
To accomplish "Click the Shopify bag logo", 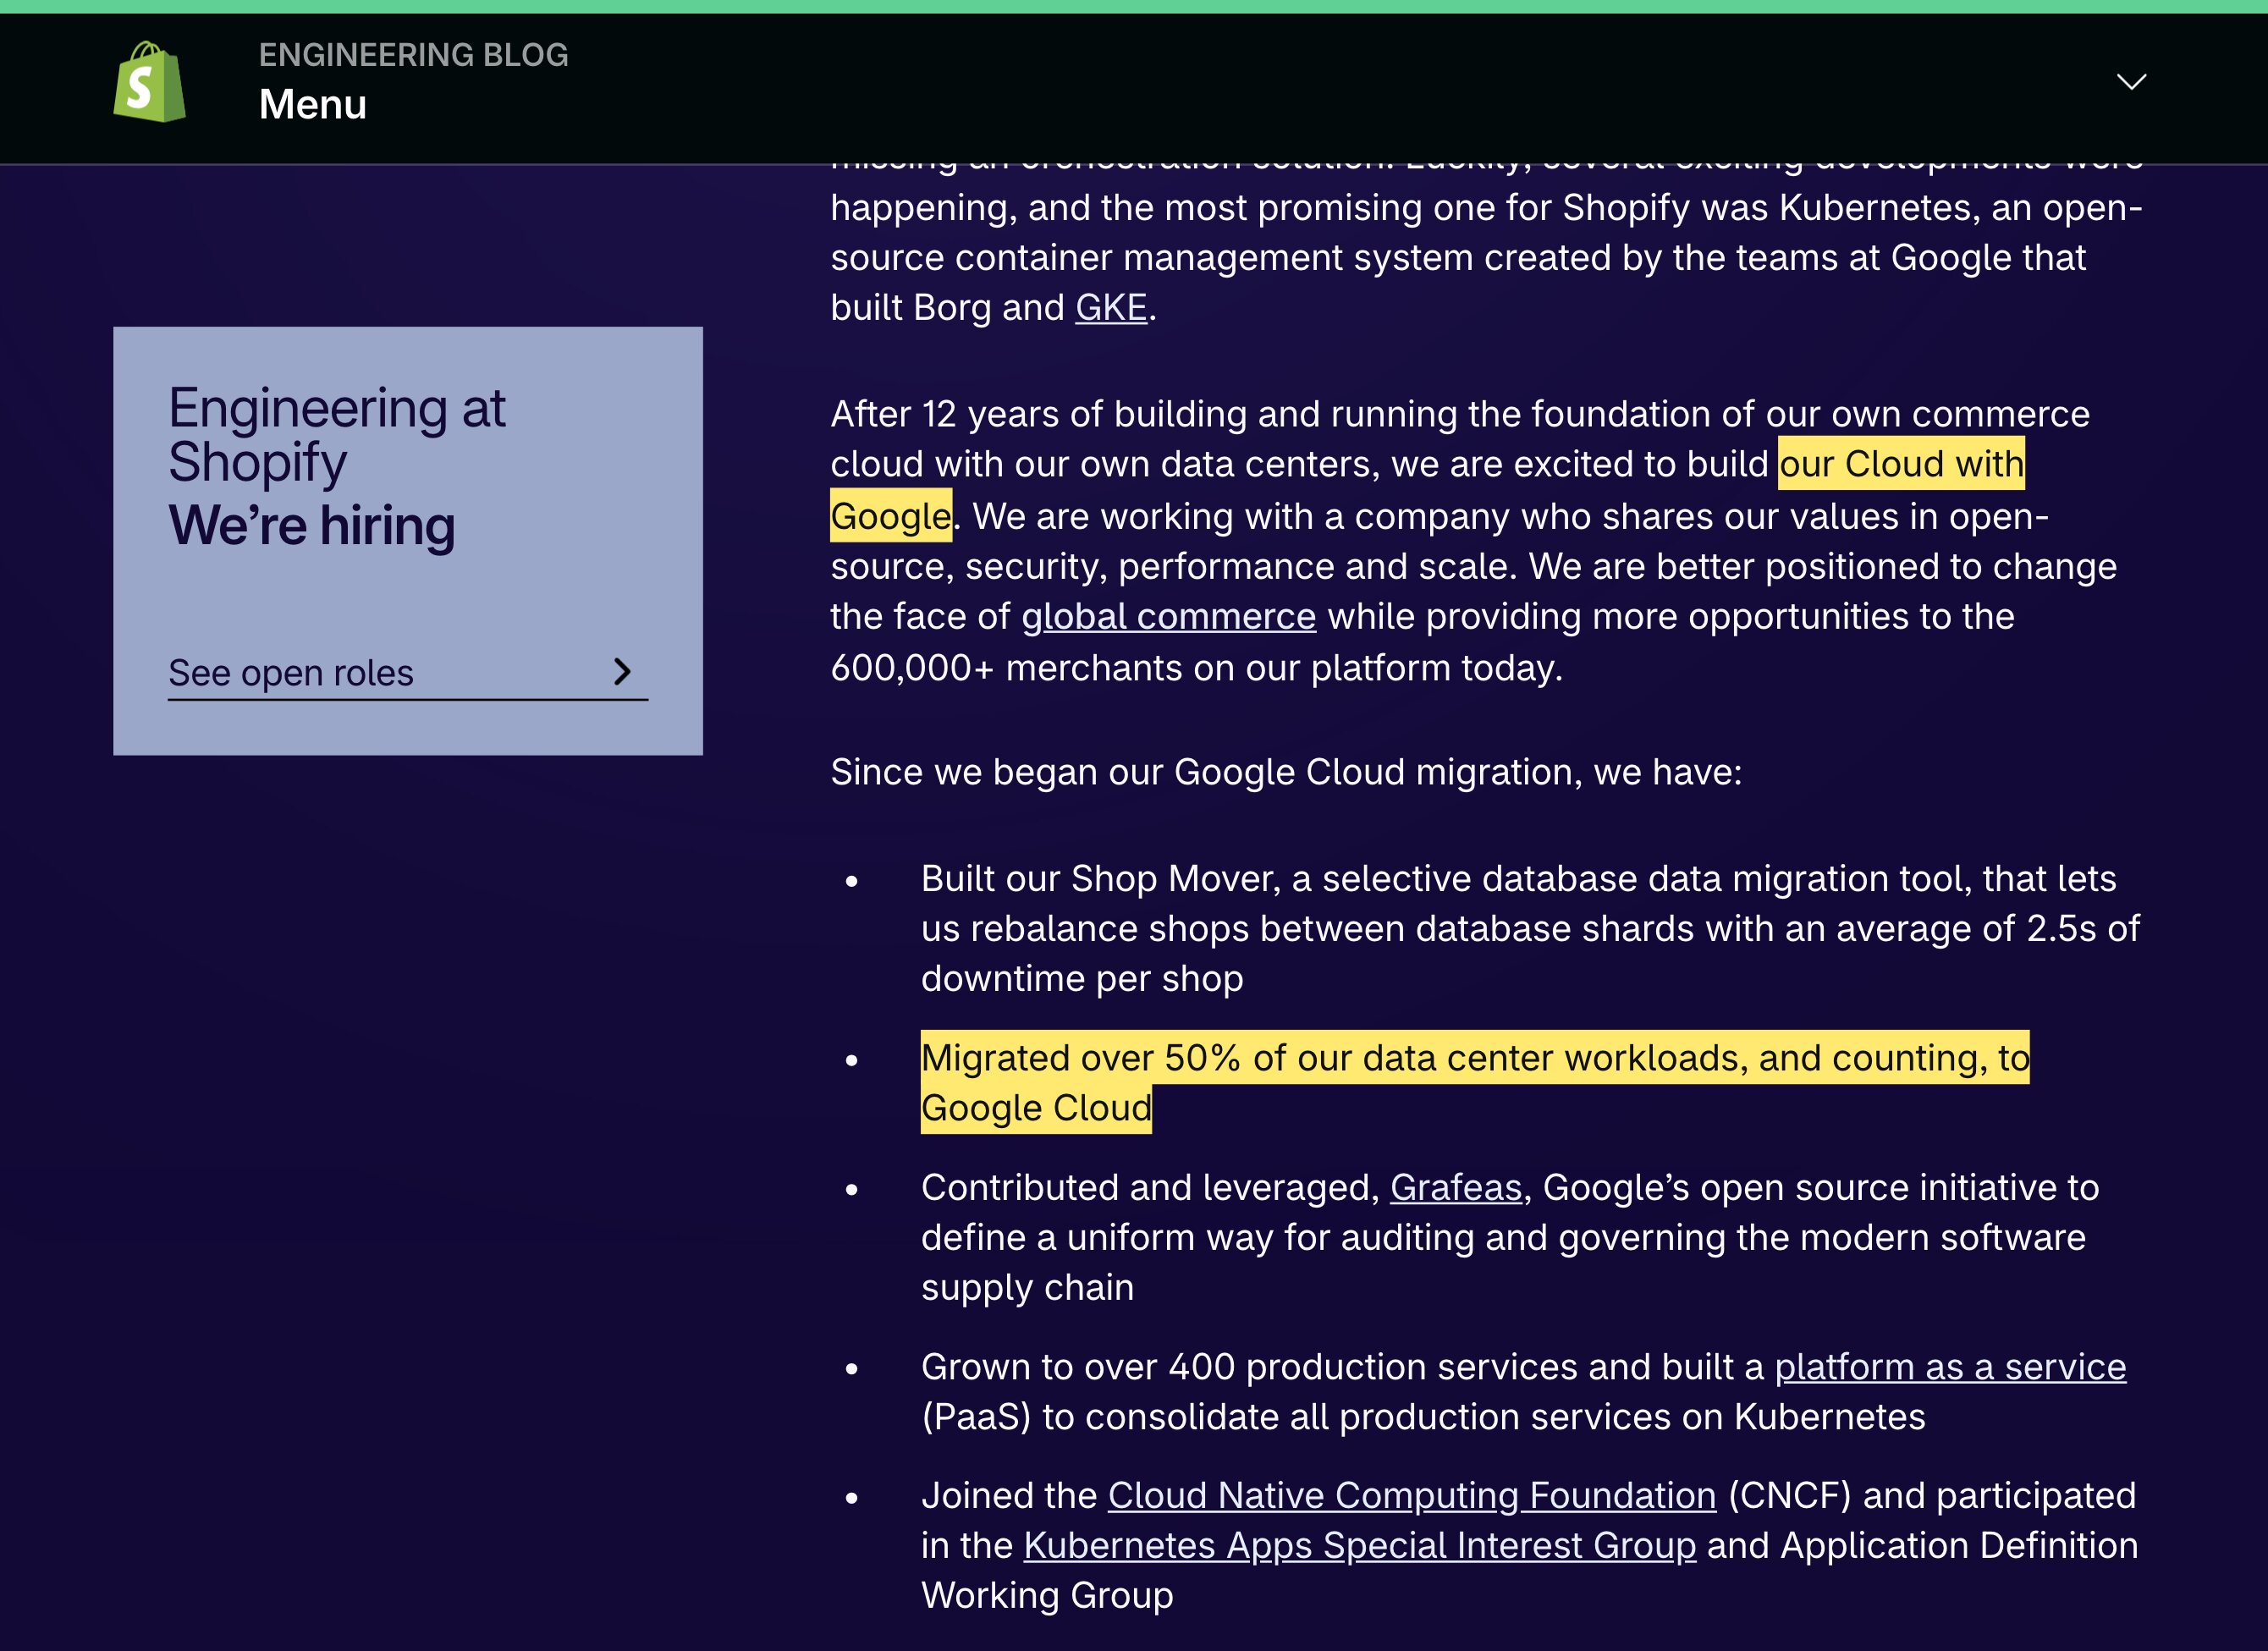I will pos(149,82).
